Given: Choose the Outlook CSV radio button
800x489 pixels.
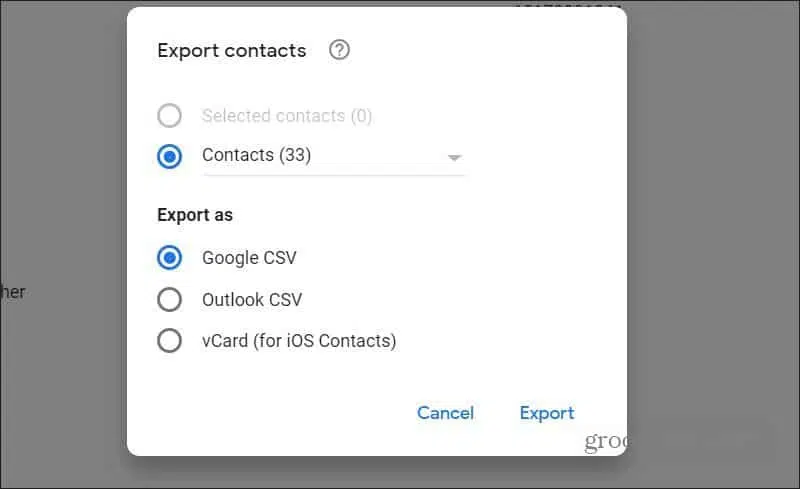Looking at the screenshot, I should tap(169, 299).
